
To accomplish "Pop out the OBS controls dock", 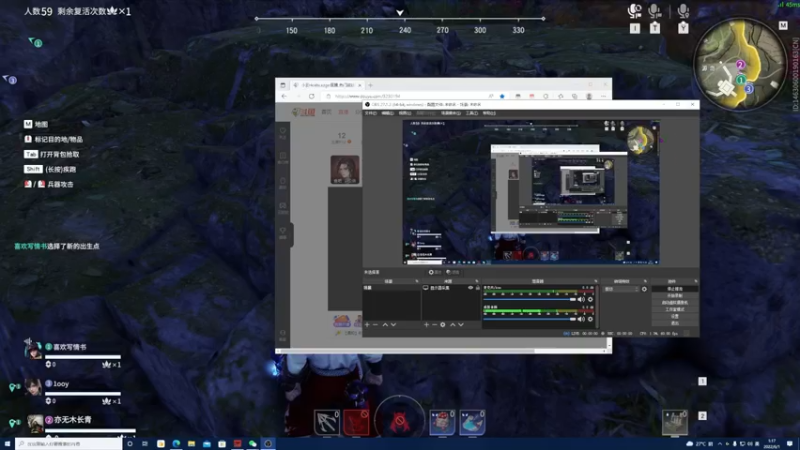I will click(695, 281).
